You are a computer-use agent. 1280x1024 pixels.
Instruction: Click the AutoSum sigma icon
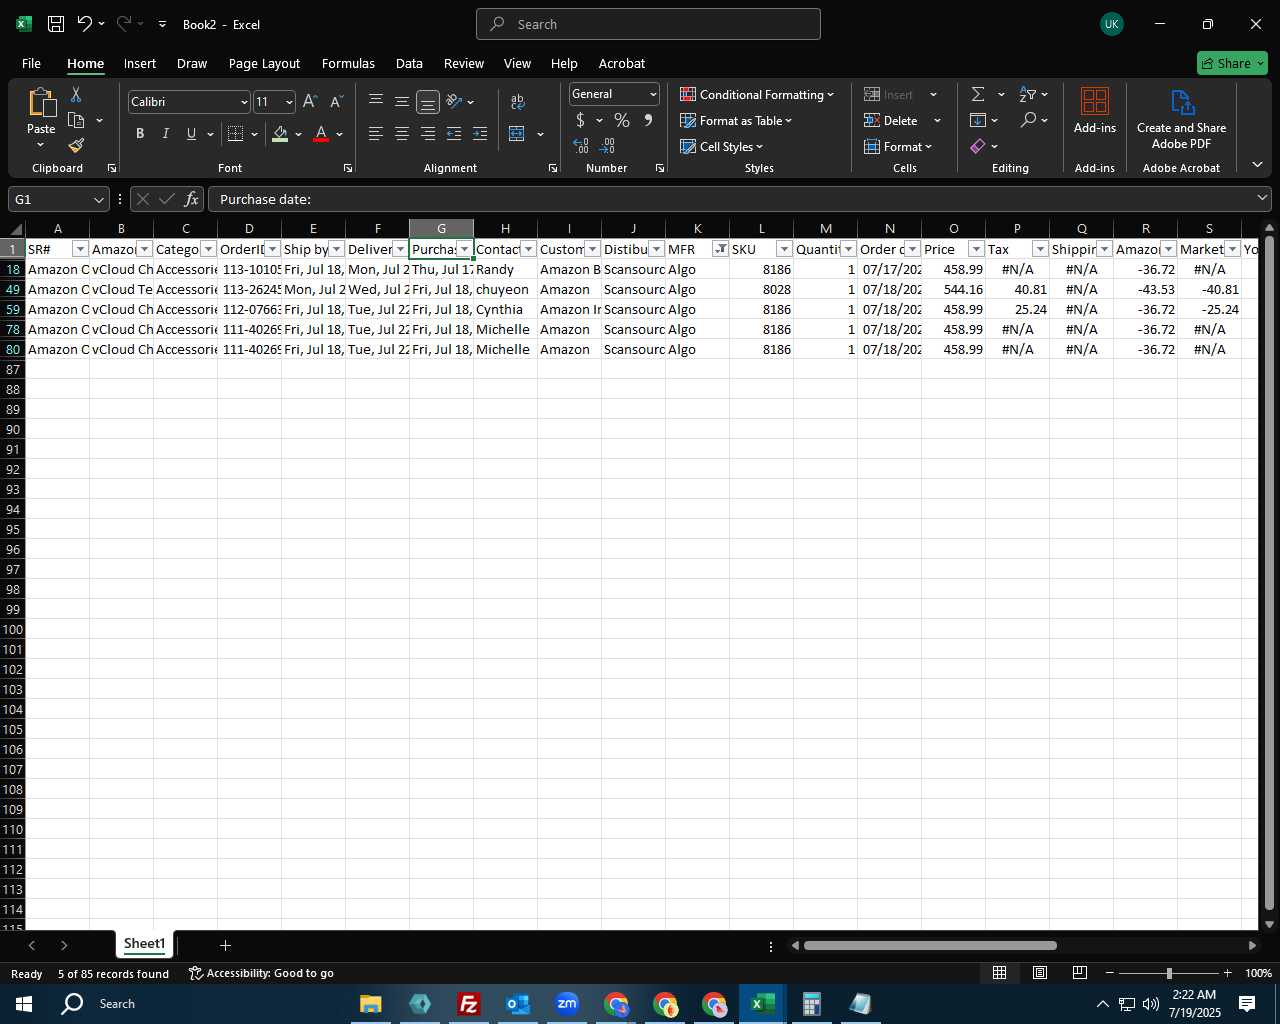point(978,94)
